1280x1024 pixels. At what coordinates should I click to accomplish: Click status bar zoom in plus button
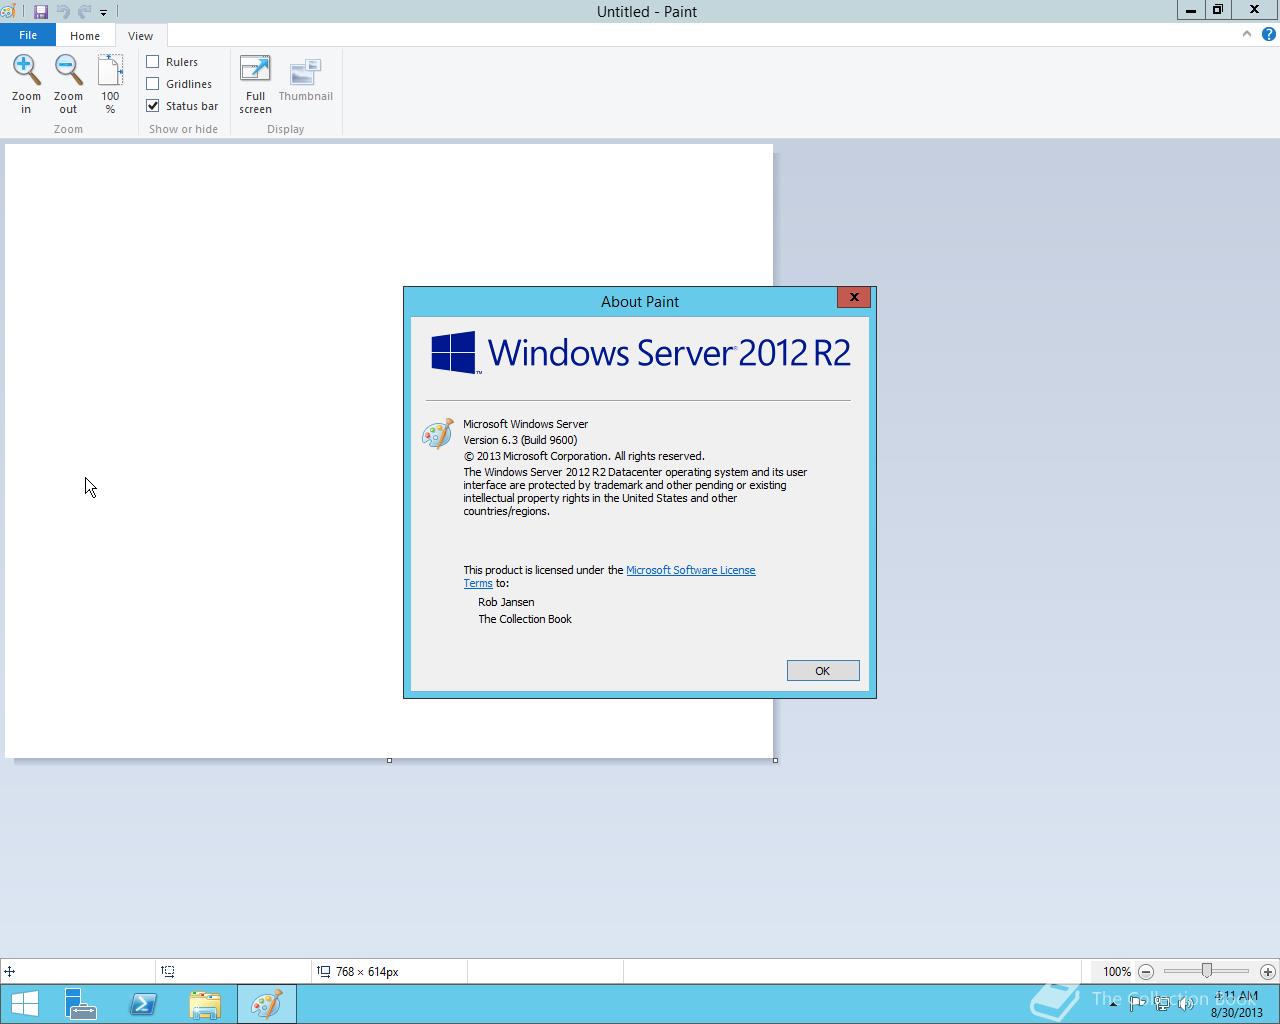pyautogui.click(x=1268, y=971)
